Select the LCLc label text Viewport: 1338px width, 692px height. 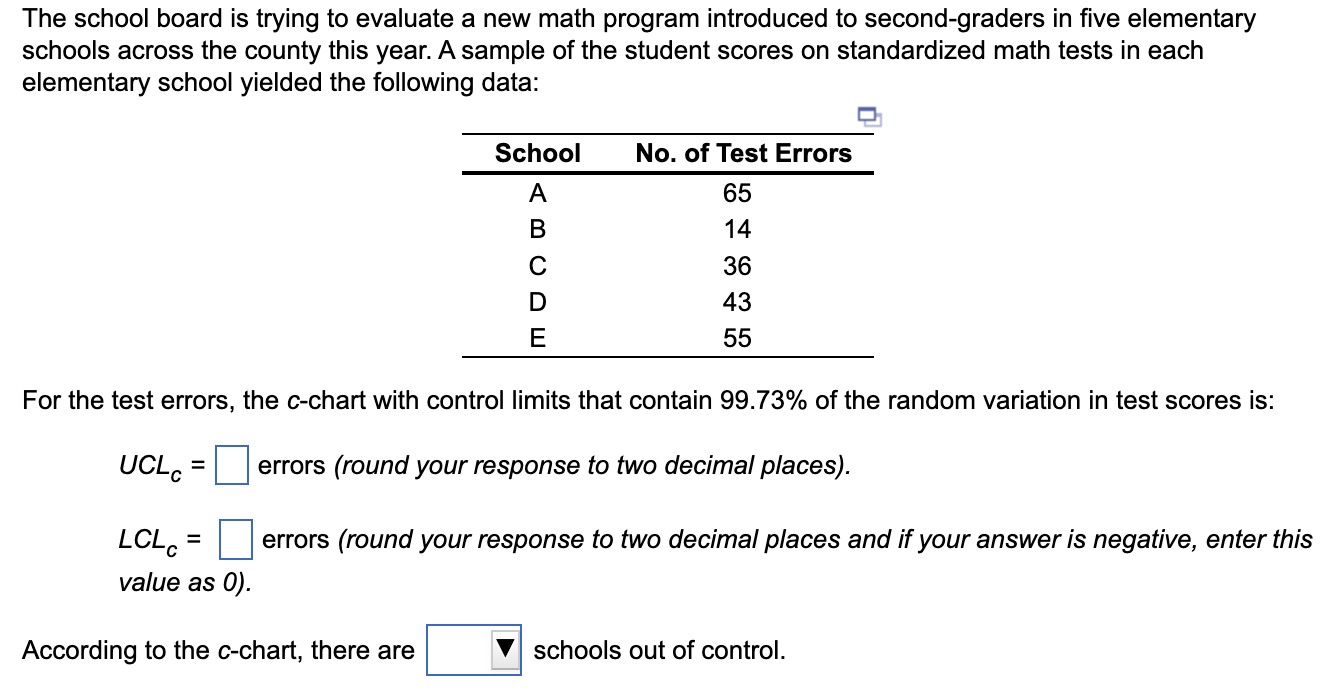[148, 540]
